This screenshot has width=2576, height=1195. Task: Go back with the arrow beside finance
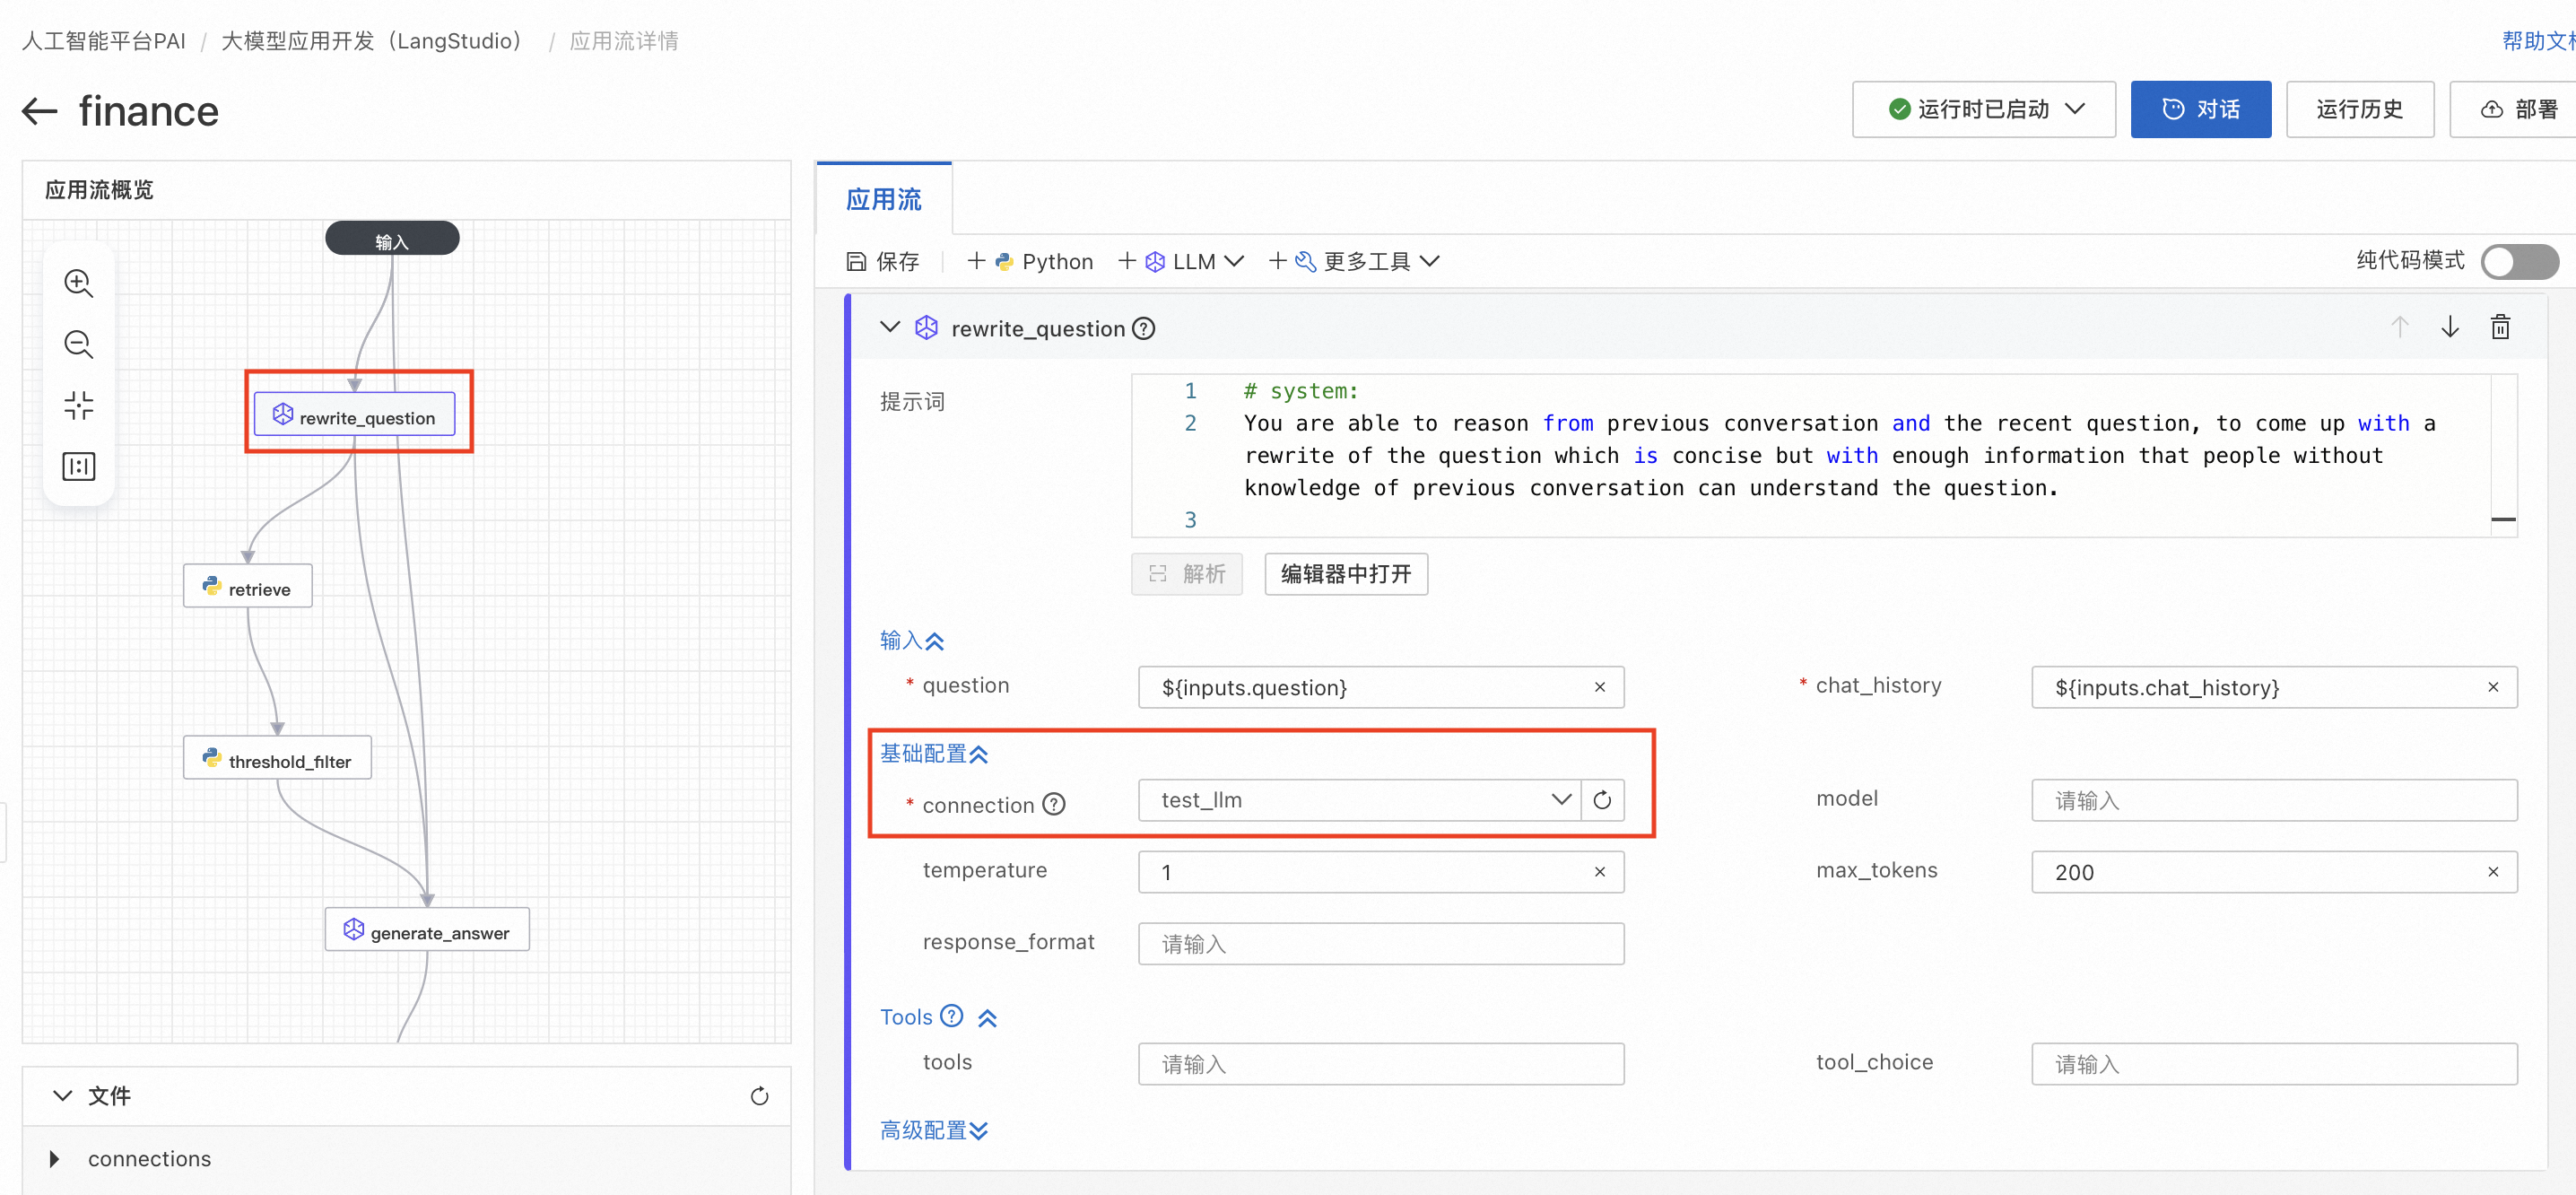pos(40,111)
